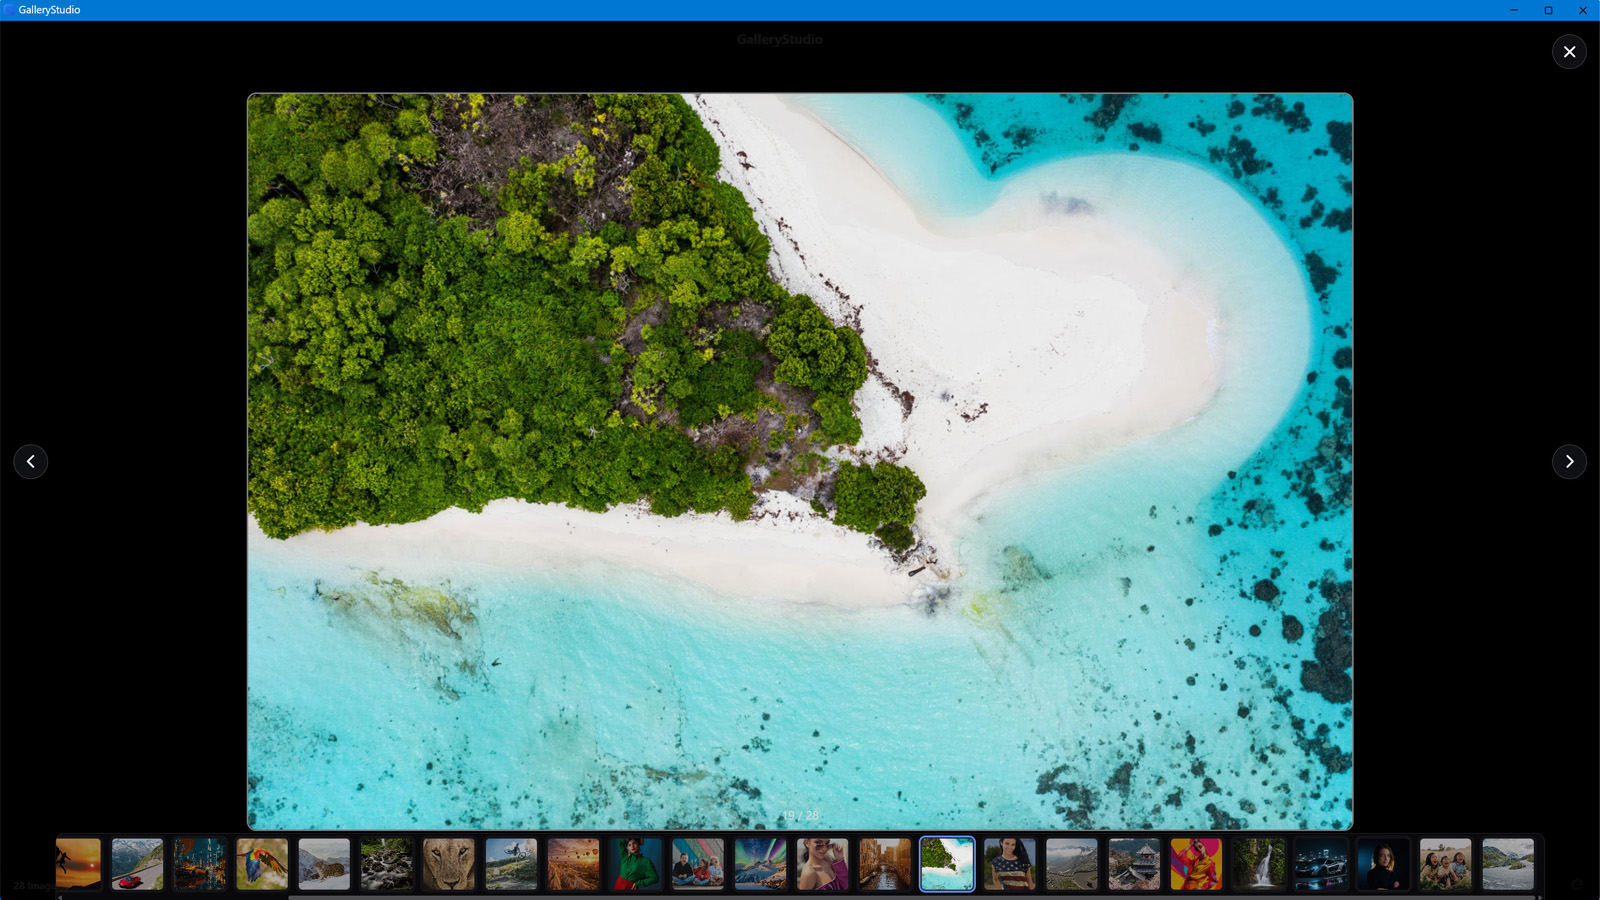Open the hot air balloons thumbnail
The width and height of the screenshot is (1600, 900).
[574, 864]
